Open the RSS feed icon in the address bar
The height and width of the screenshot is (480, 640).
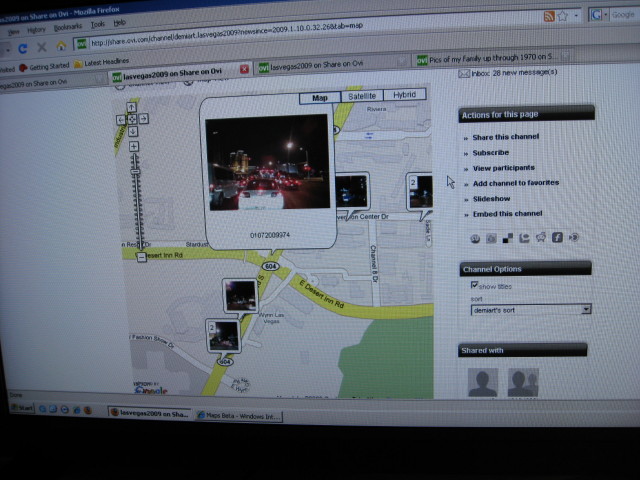549,16
